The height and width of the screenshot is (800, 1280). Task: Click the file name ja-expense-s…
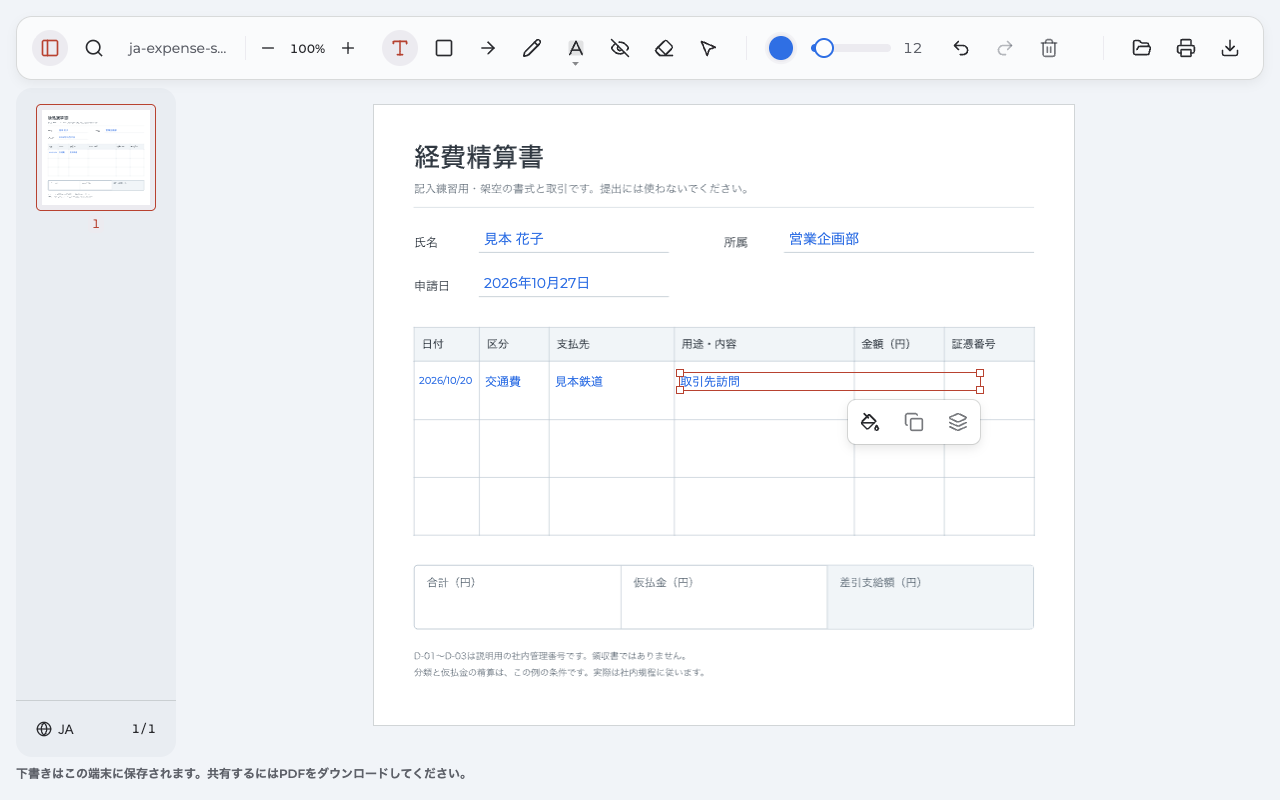point(178,48)
